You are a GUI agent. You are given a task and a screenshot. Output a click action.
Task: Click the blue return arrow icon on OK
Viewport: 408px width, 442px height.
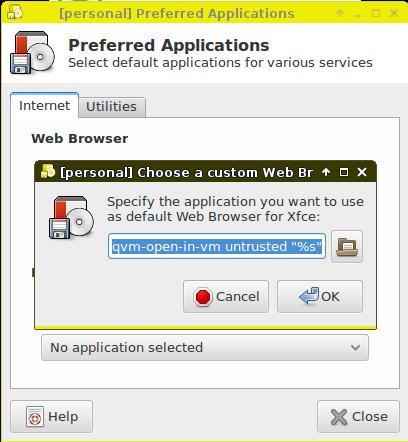click(309, 296)
